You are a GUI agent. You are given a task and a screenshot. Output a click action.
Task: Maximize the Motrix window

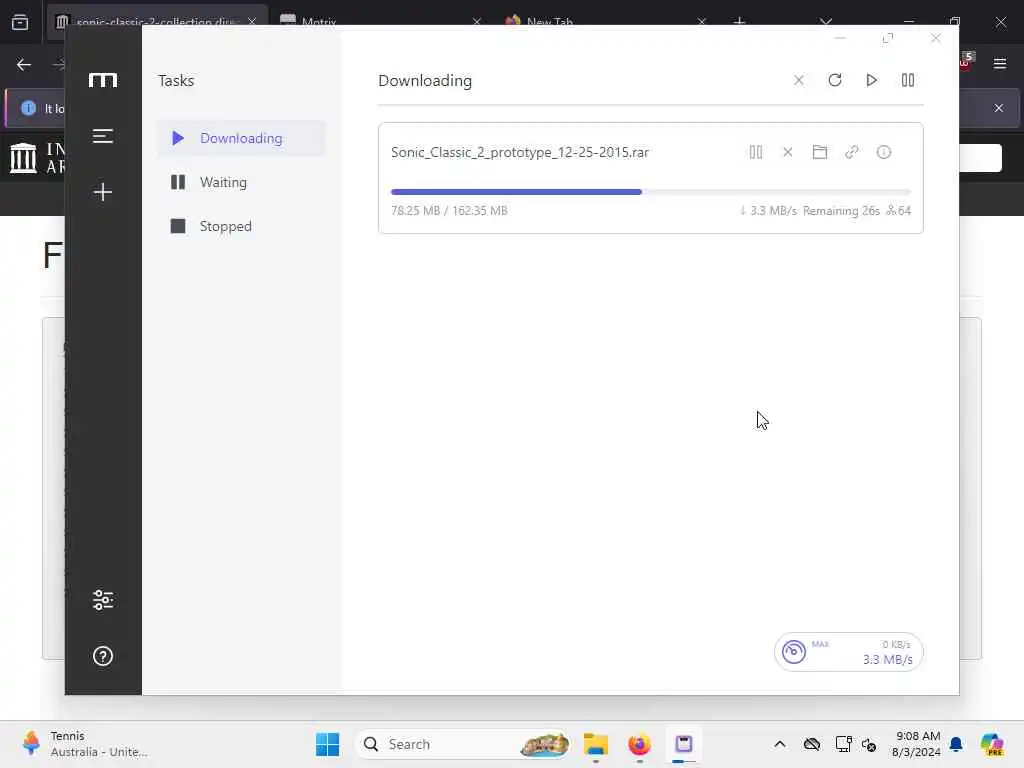point(888,39)
